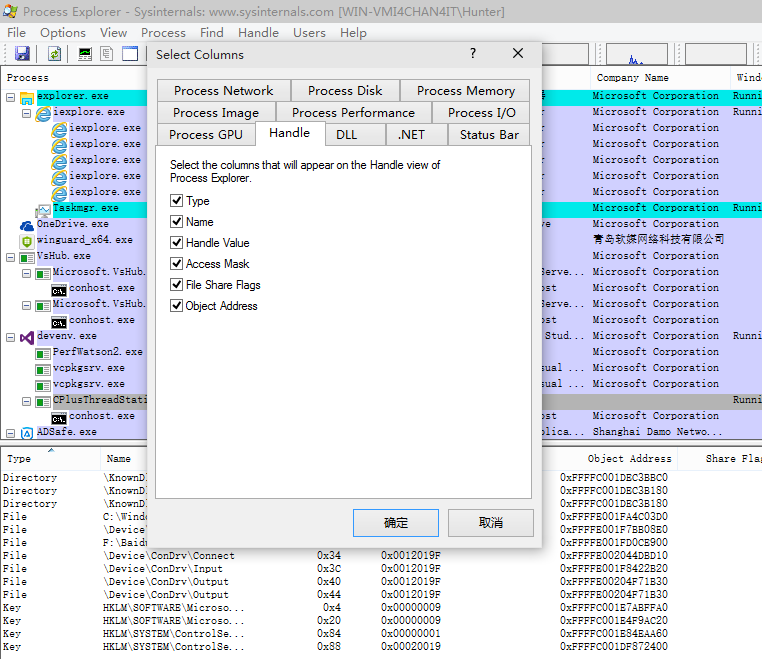Switch to the Process I/O tab
Viewport: 762px width, 659px height.
point(481,113)
